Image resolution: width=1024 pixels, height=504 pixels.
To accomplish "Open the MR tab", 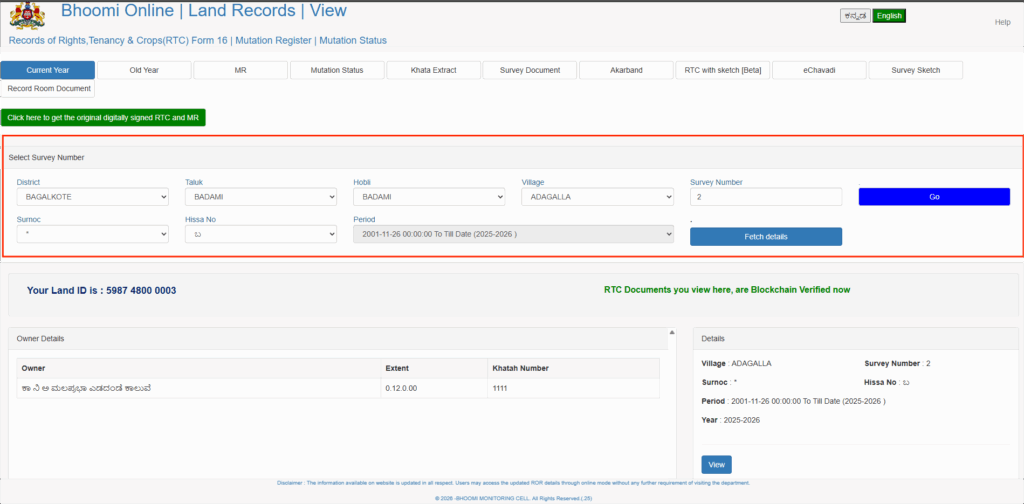I will [x=240, y=70].
